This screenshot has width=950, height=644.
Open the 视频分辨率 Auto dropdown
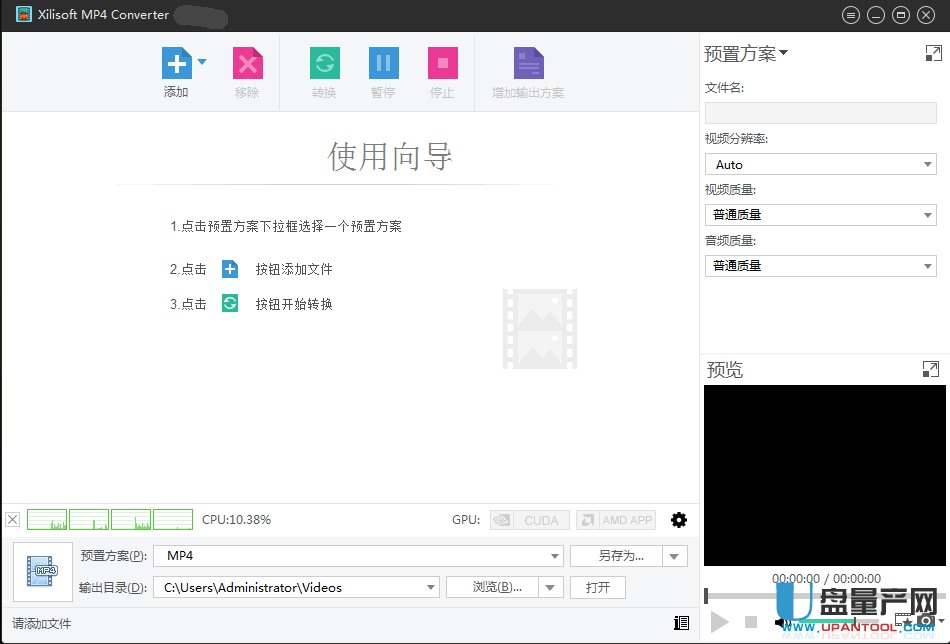click(928, 164)
